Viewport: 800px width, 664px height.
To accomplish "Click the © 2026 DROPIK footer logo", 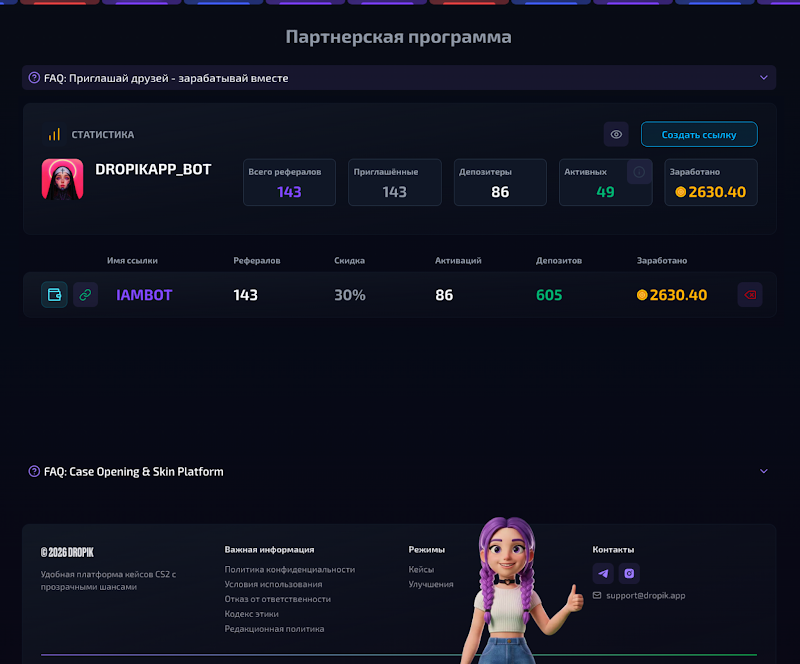I will click(x=67, y=552).
